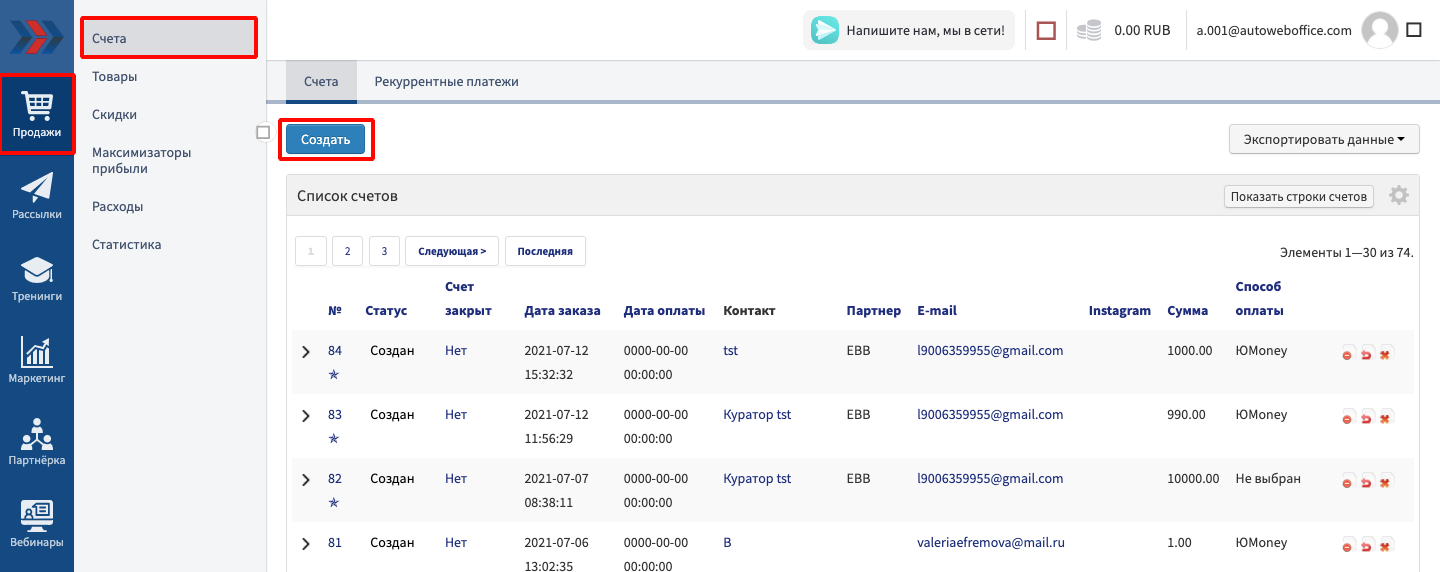Open the Рассылки section in sidebar
Screen dimensions: 1440x572
click(x=37, y=196)
